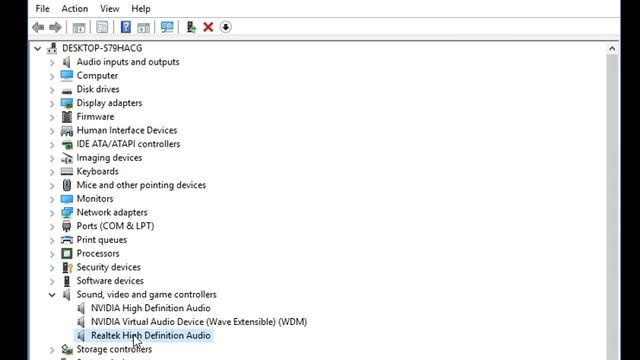The width and height of the screenshot is (640, 360).
Task: Select NVIDIA Virtual Audio Device (Wave Extensible)
Action: coord(199,322)
